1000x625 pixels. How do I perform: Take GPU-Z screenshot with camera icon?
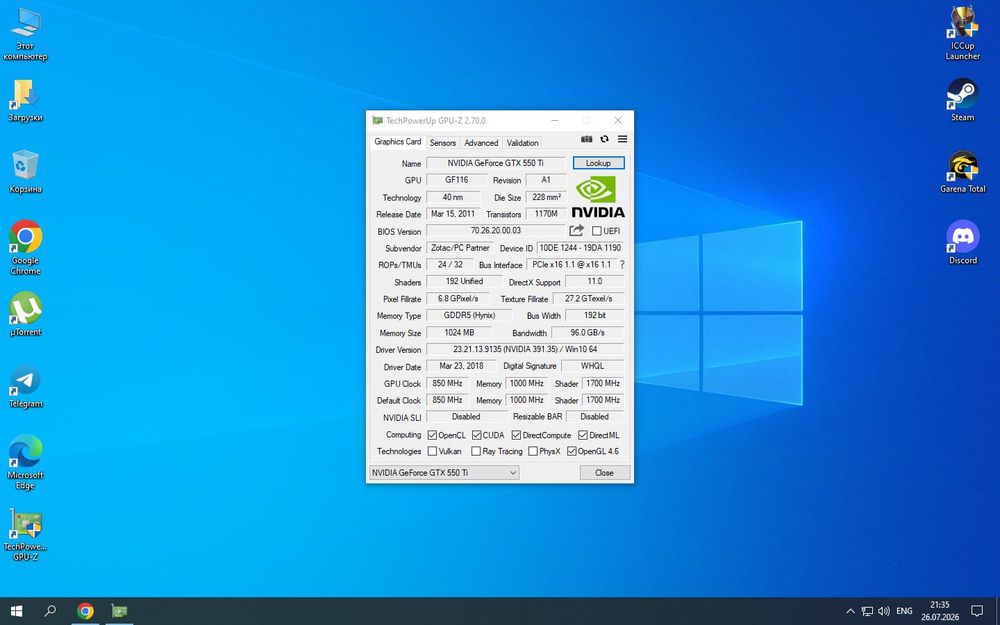click(x=587, y=139)
